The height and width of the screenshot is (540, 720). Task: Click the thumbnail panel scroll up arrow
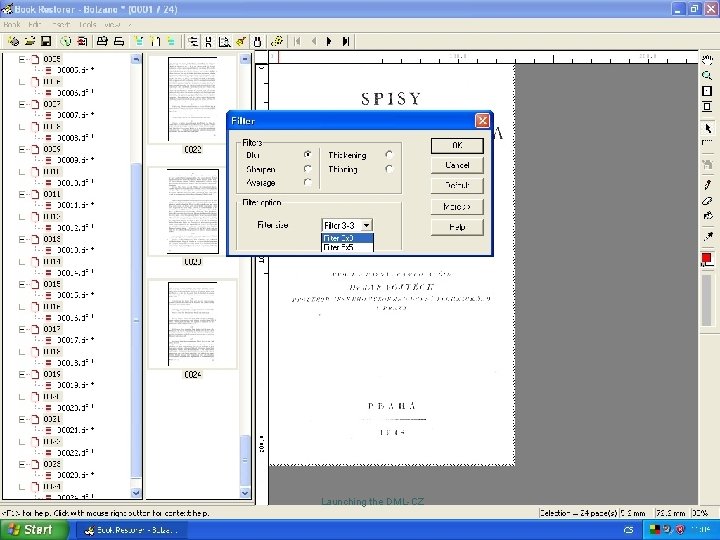tap(245, 59)
